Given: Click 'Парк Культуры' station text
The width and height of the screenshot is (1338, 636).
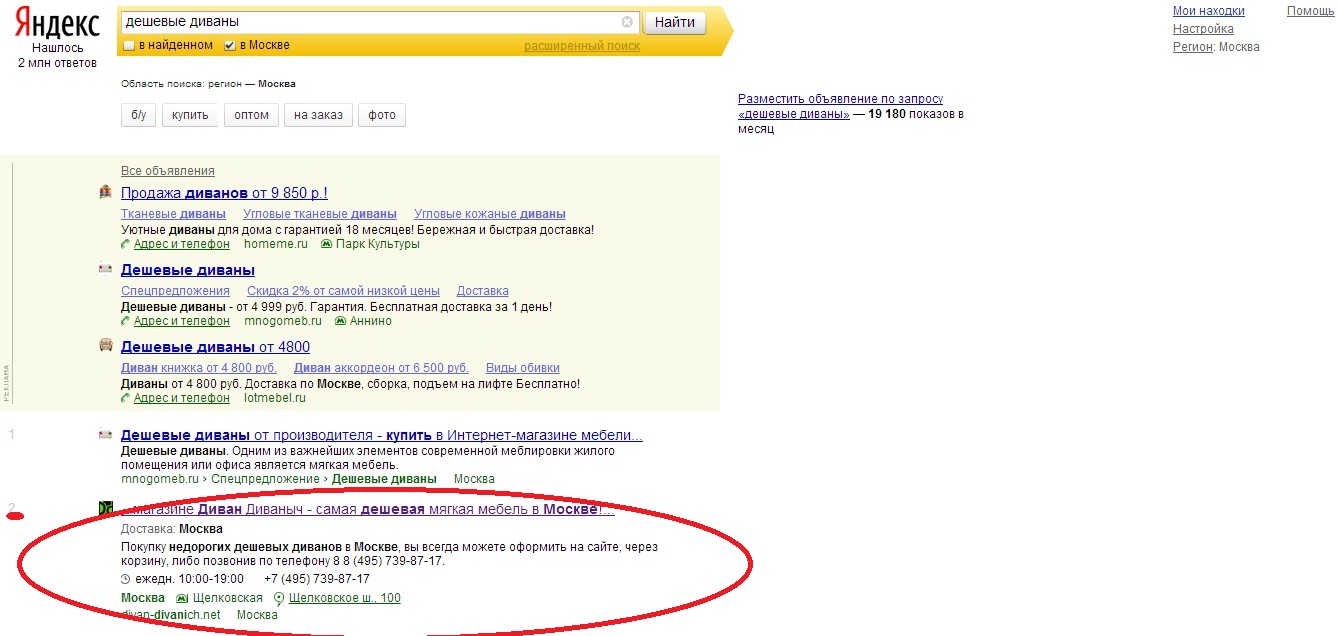Looking at the screenshot, I should pyautogui.click(x=377, y=244).
